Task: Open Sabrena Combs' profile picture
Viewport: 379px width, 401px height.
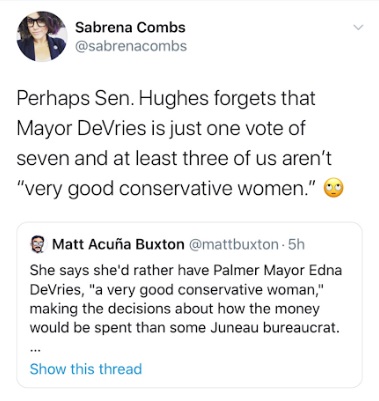Action: pos(42,36)
